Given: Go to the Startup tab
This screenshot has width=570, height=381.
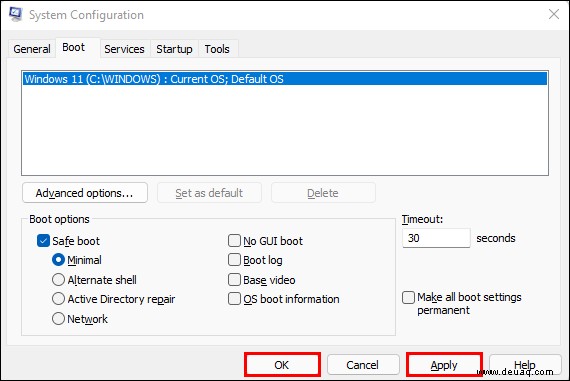Looking at the screenshot, I should pos(174,49).
